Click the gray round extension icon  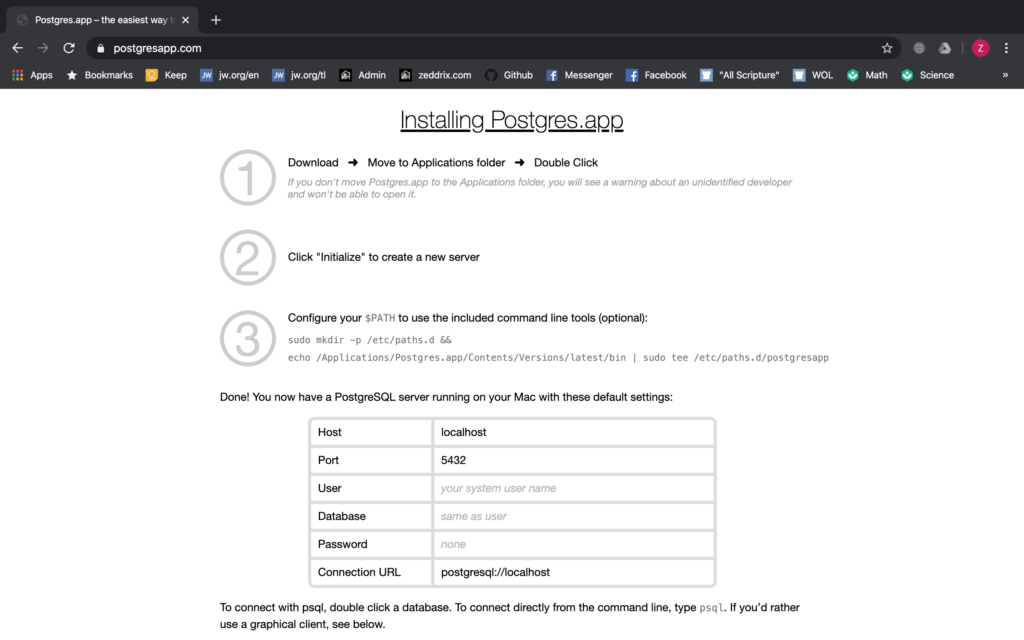point(919,48)
